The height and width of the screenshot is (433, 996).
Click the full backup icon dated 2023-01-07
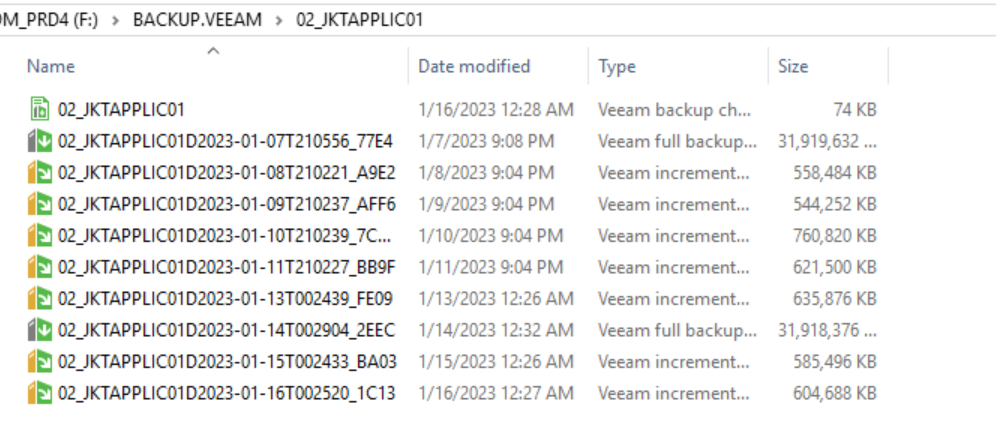click(39, 141)
